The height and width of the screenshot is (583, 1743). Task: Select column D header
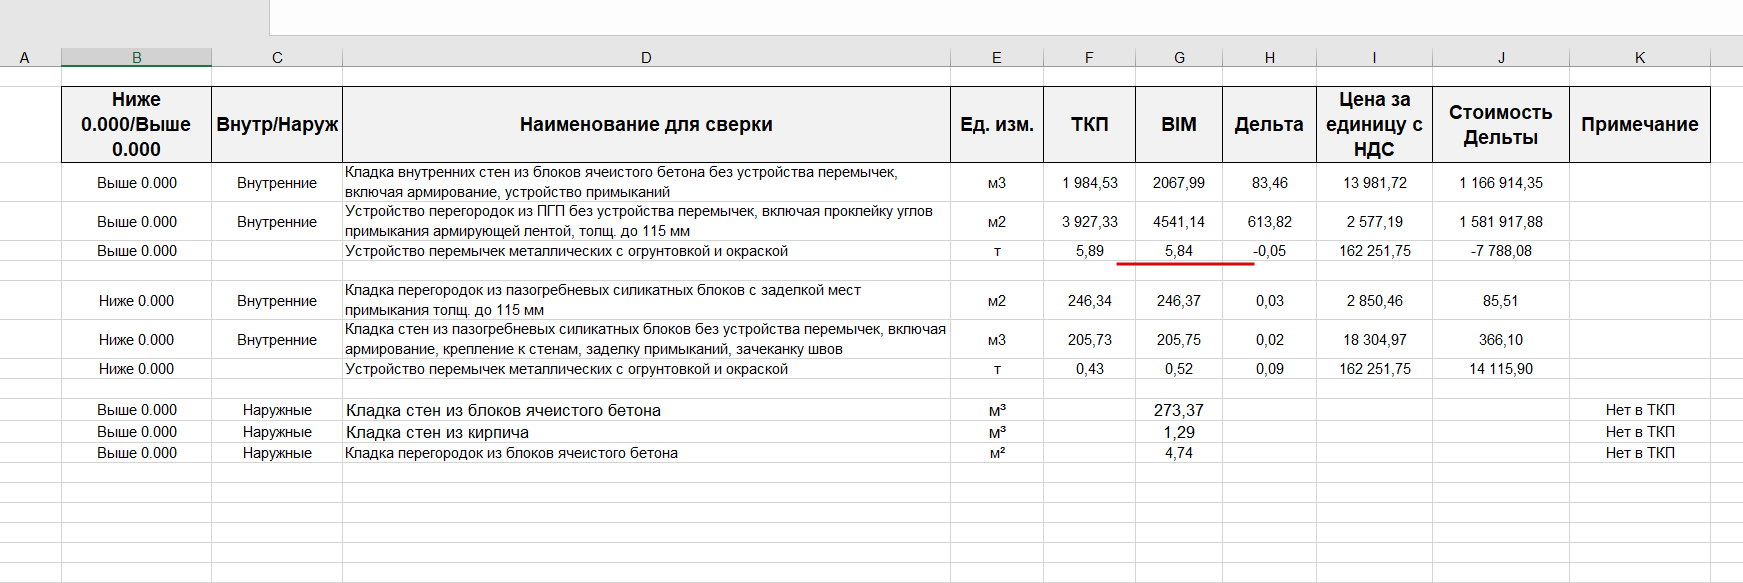point(646,57)
